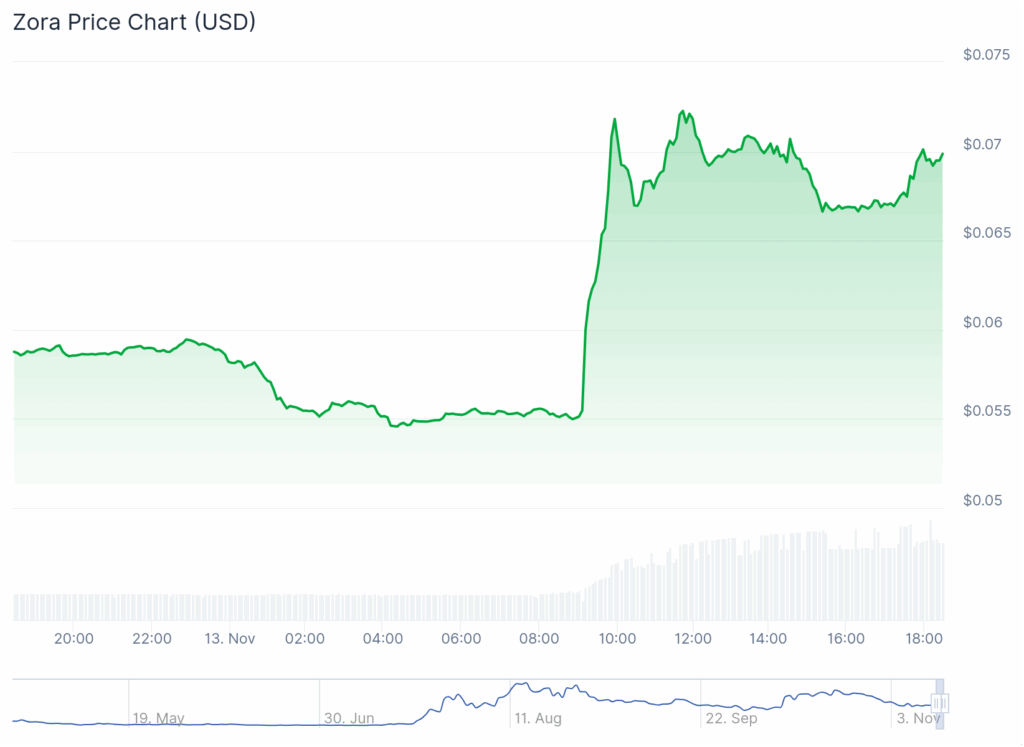Click the 04:00 time axis label
This screenshot has width=1024, height=747.
pyautogui.click(x=383, y=639)
